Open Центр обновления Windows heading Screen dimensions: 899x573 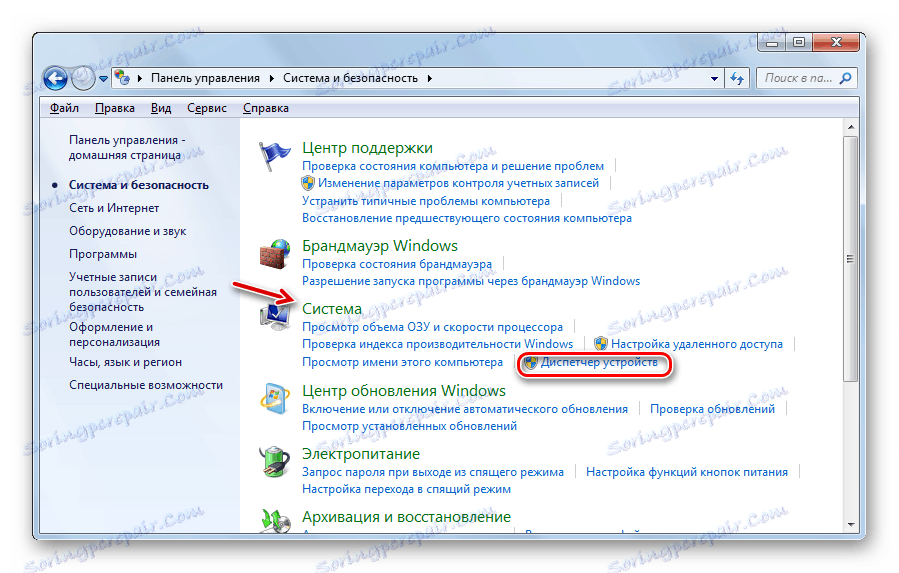[x=404, y=391]
